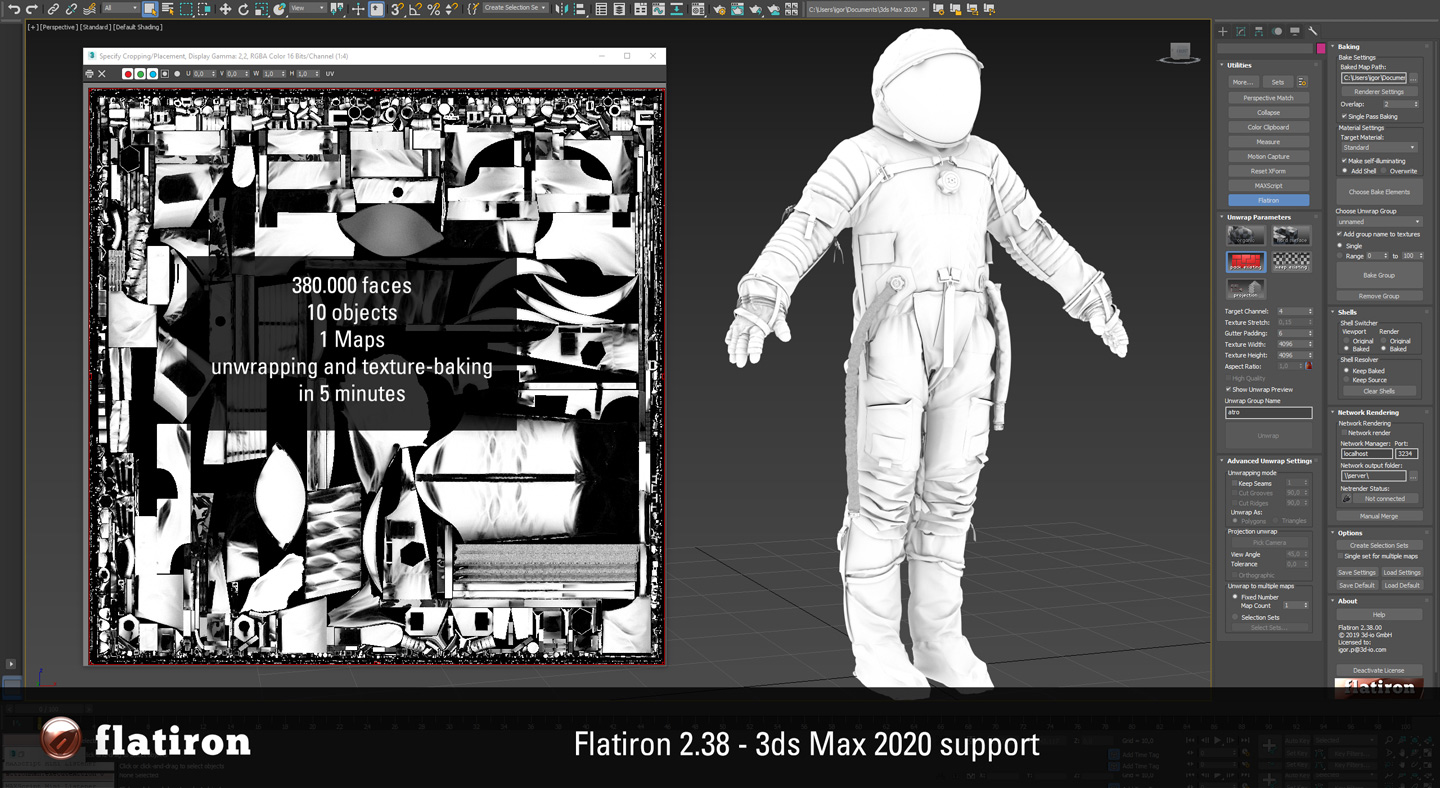Click the Undo arrow icon
Image resolution: width=1440 pixels, height=788 pixels.
point(14,9)
